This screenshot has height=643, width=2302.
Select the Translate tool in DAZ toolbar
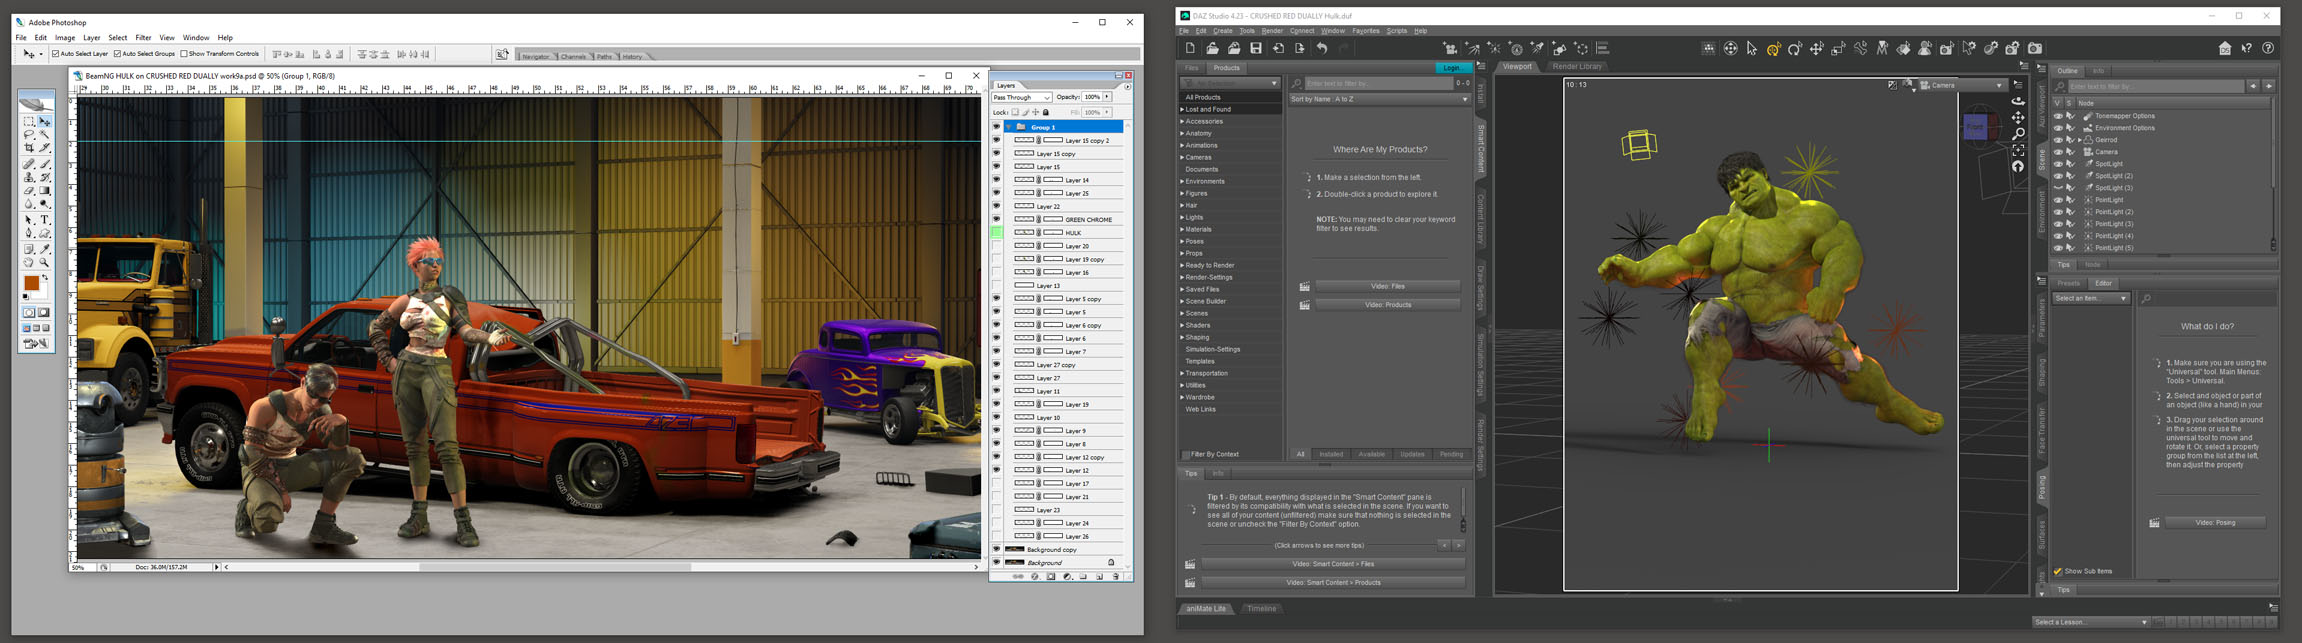[1816, 48]
